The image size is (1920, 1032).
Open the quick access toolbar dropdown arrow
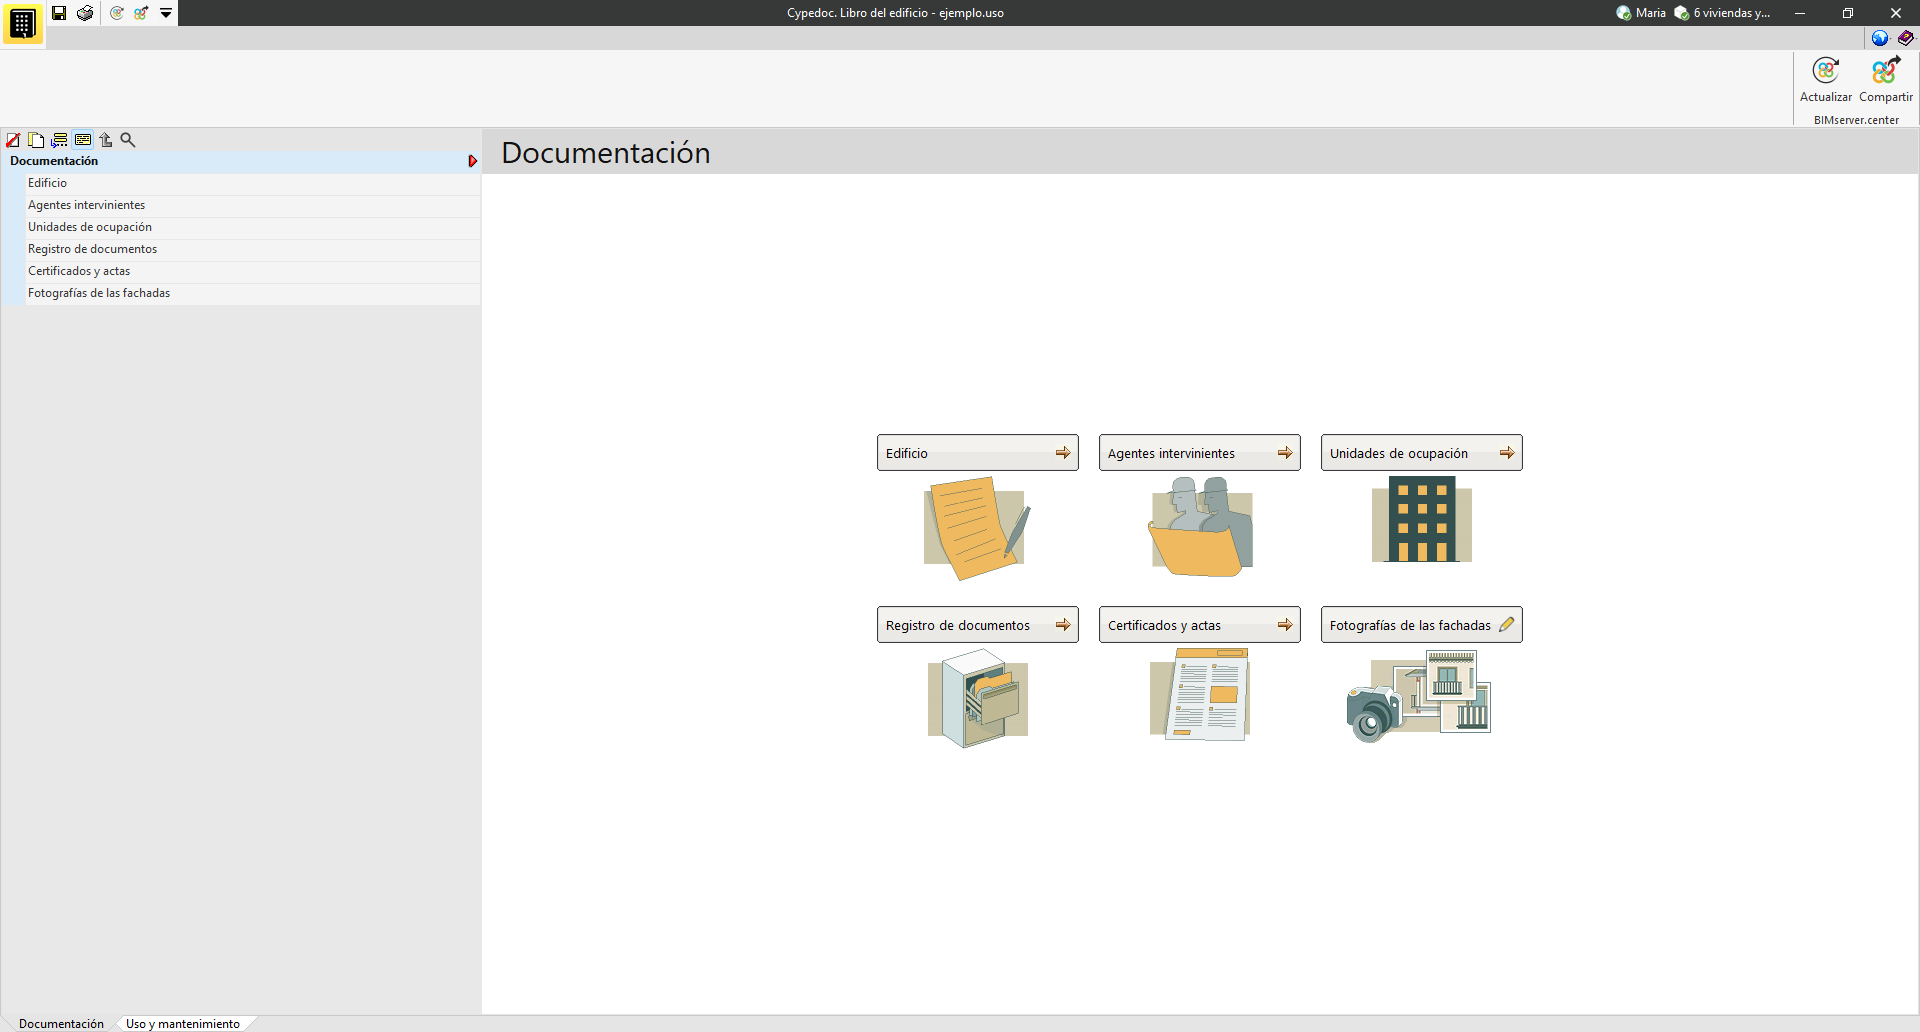coord(166,13)
